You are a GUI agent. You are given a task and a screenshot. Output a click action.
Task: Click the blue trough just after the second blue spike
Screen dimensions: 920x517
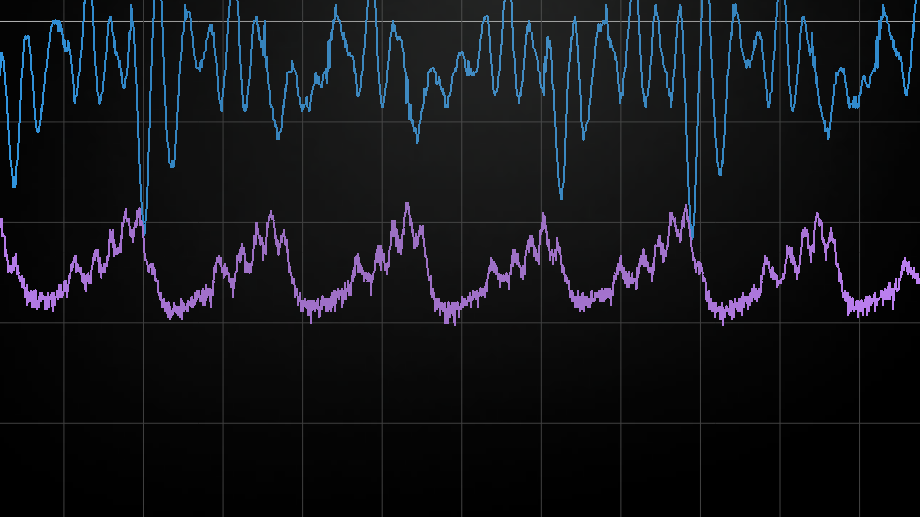coord(719,173)
